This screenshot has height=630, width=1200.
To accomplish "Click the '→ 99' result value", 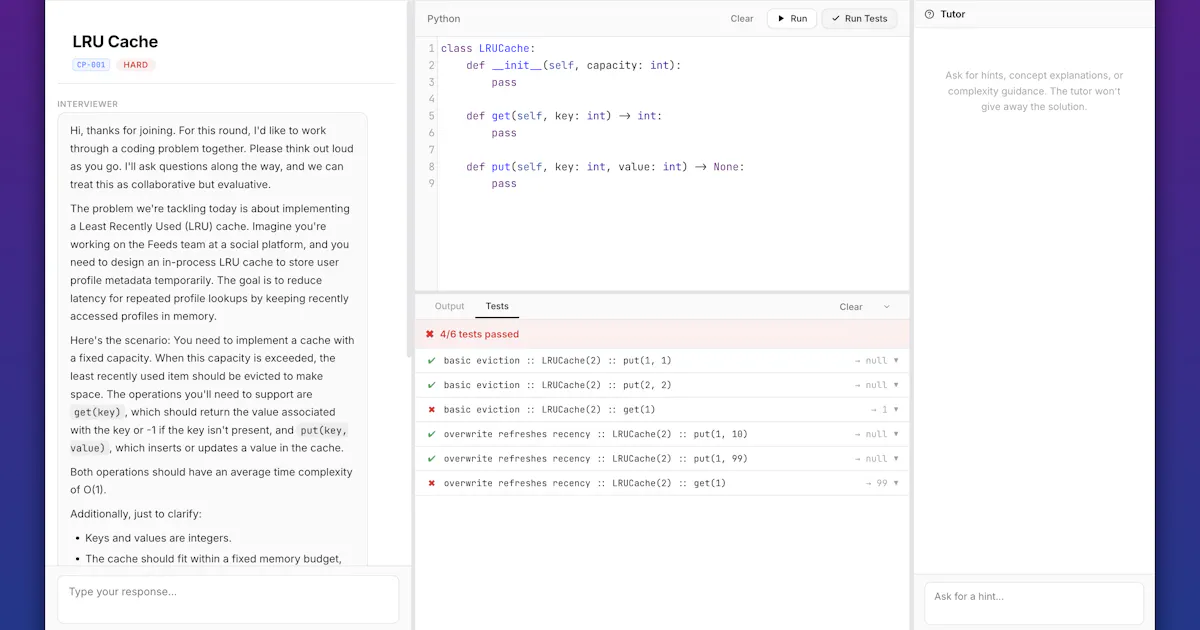I will coord(876,483).
